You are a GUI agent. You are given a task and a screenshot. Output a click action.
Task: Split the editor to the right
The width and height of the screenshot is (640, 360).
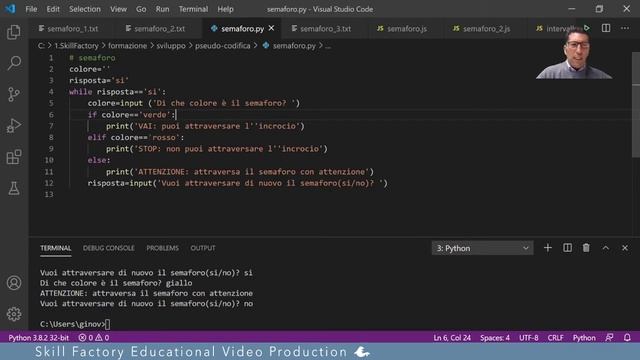pyautogui.click(x=606, y=28)
